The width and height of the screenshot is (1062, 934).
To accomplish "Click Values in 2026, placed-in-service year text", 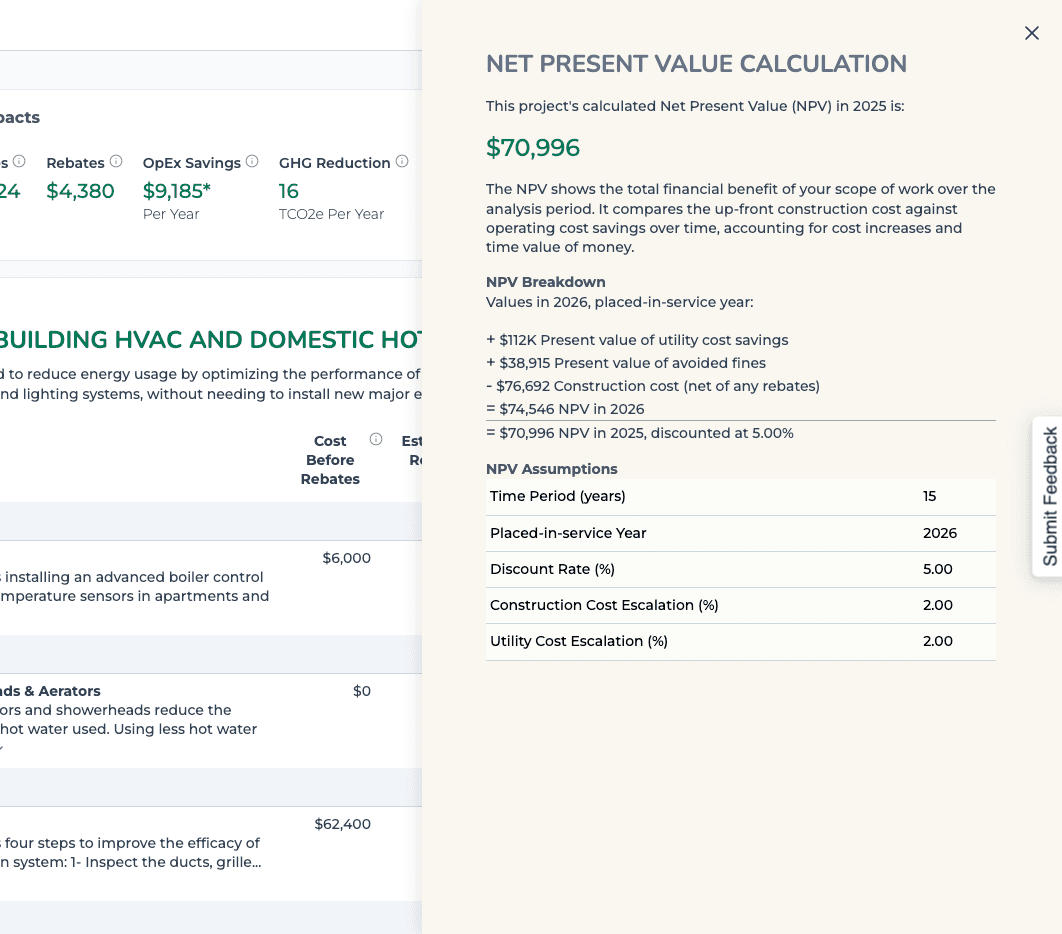I will 619,302.
